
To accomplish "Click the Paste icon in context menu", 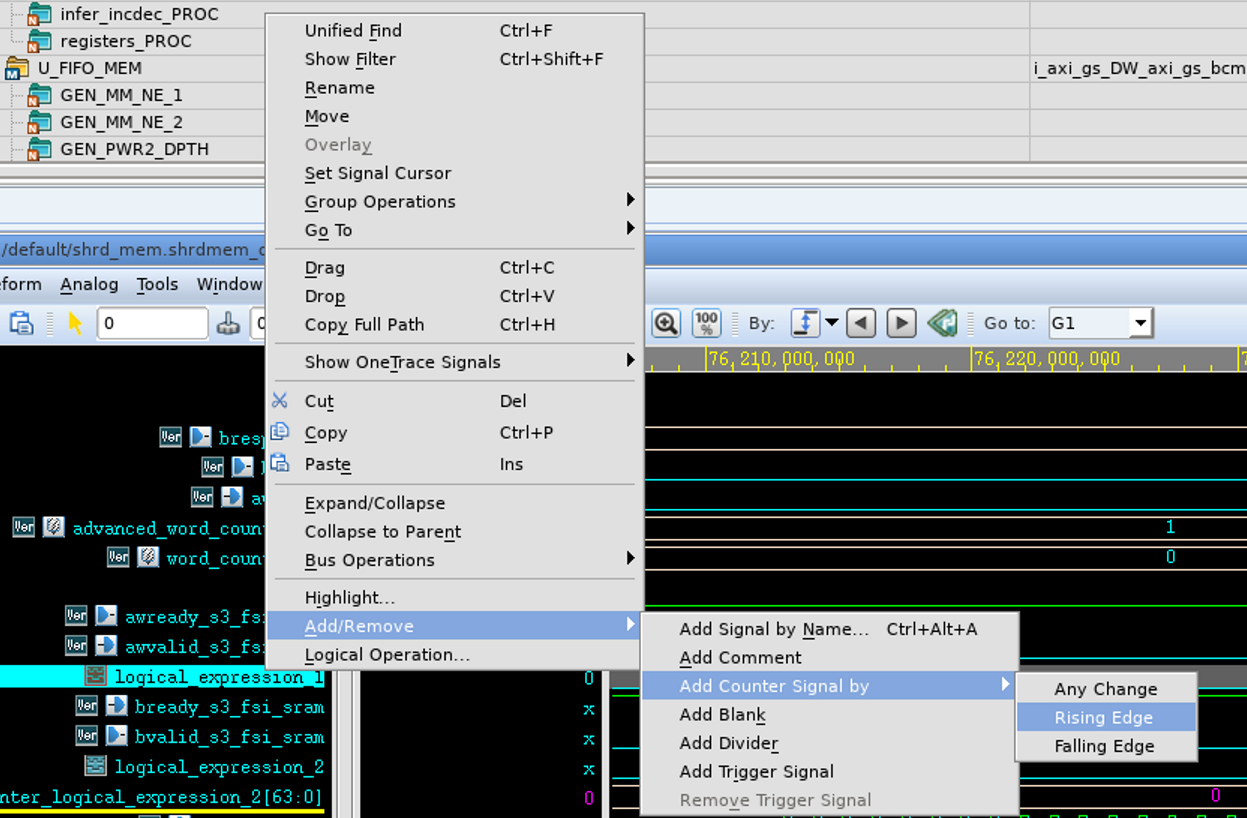I will coord(280,463).
